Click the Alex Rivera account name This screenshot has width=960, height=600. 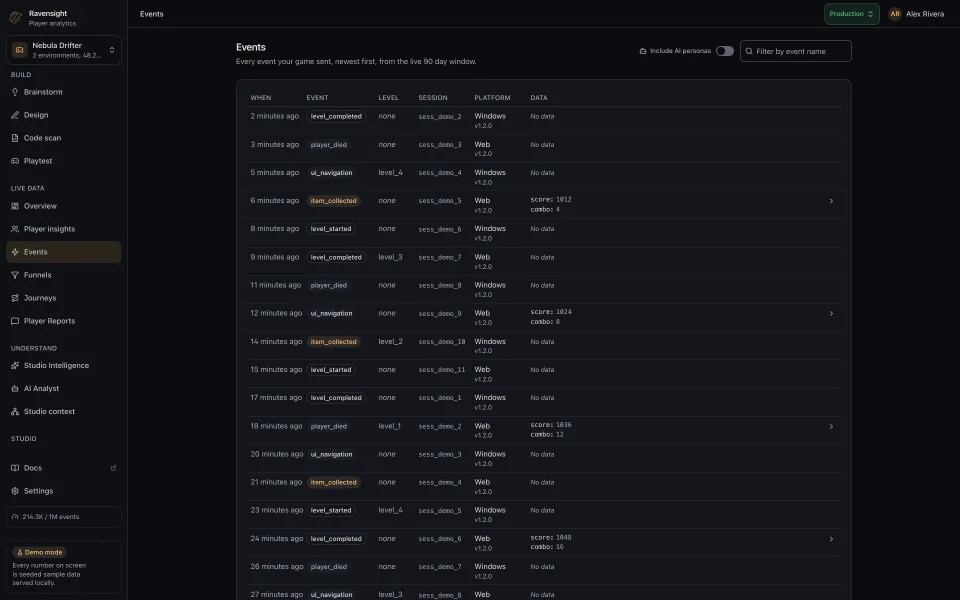(x=924, y=13)
